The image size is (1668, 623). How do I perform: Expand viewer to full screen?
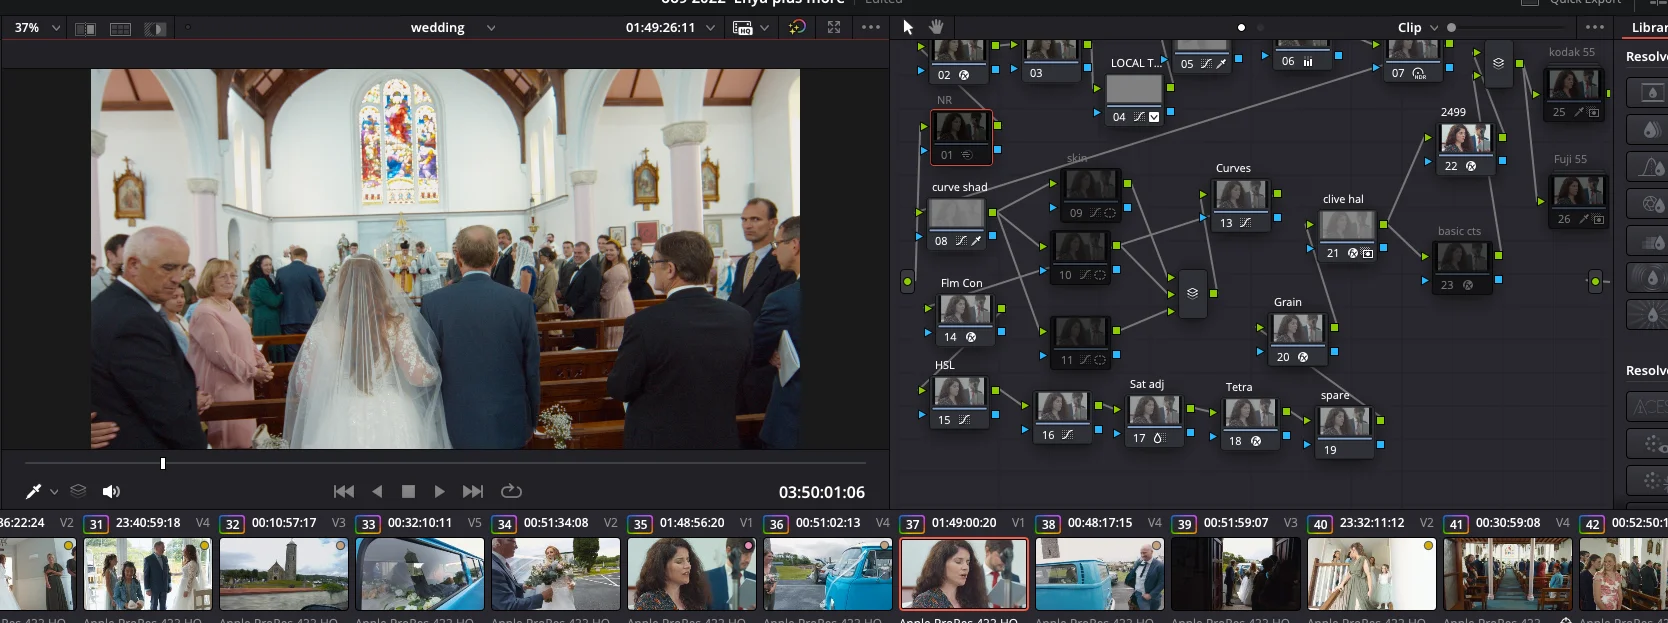834,28
